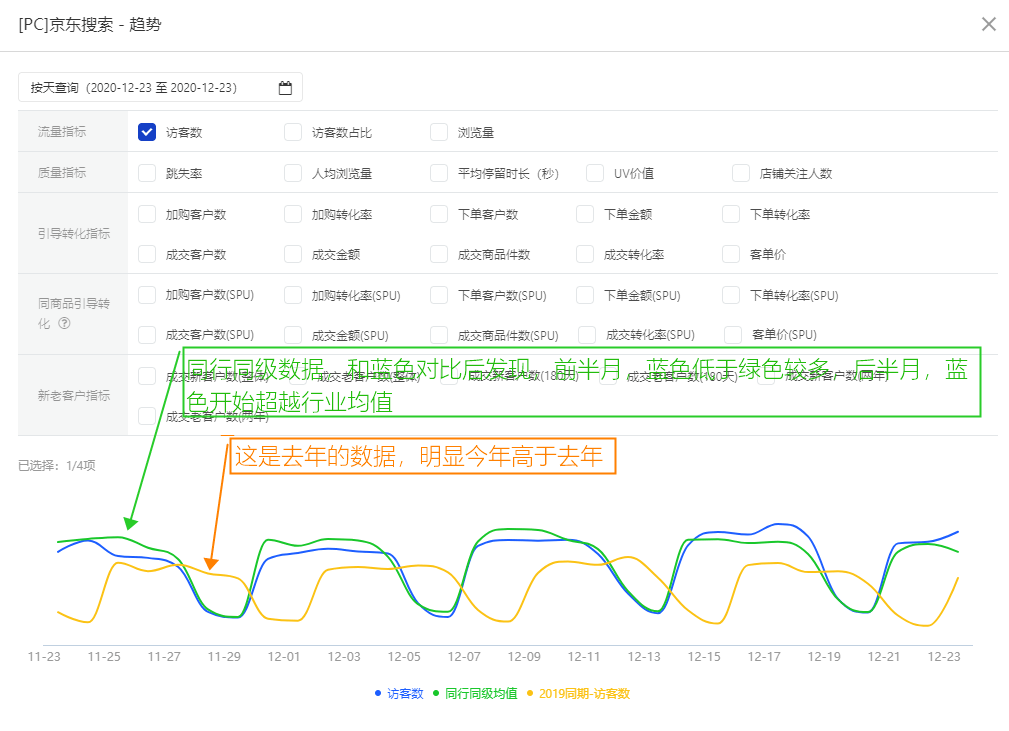The height and width of the screenshot is (731, 1009).
Task: Check the 店铺关注人数 box
Action: coord(741,173)
